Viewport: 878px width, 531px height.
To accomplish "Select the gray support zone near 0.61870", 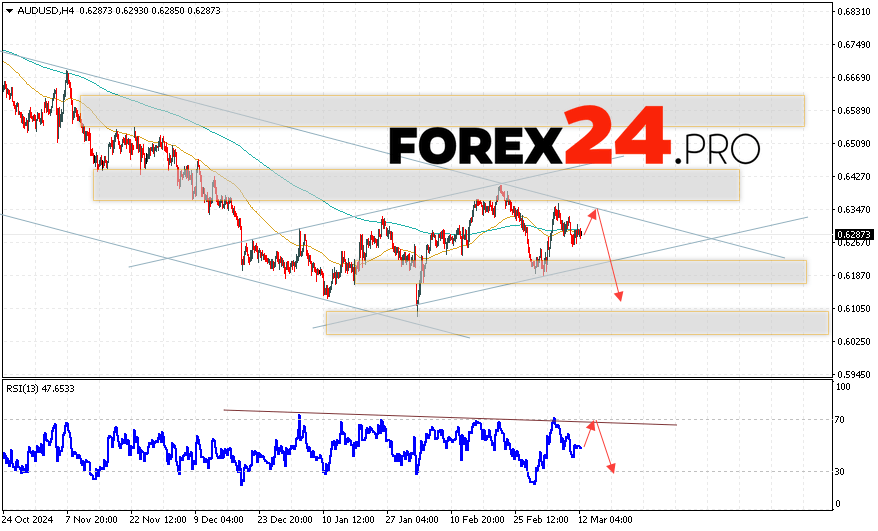I will click(x=580, y=272).
